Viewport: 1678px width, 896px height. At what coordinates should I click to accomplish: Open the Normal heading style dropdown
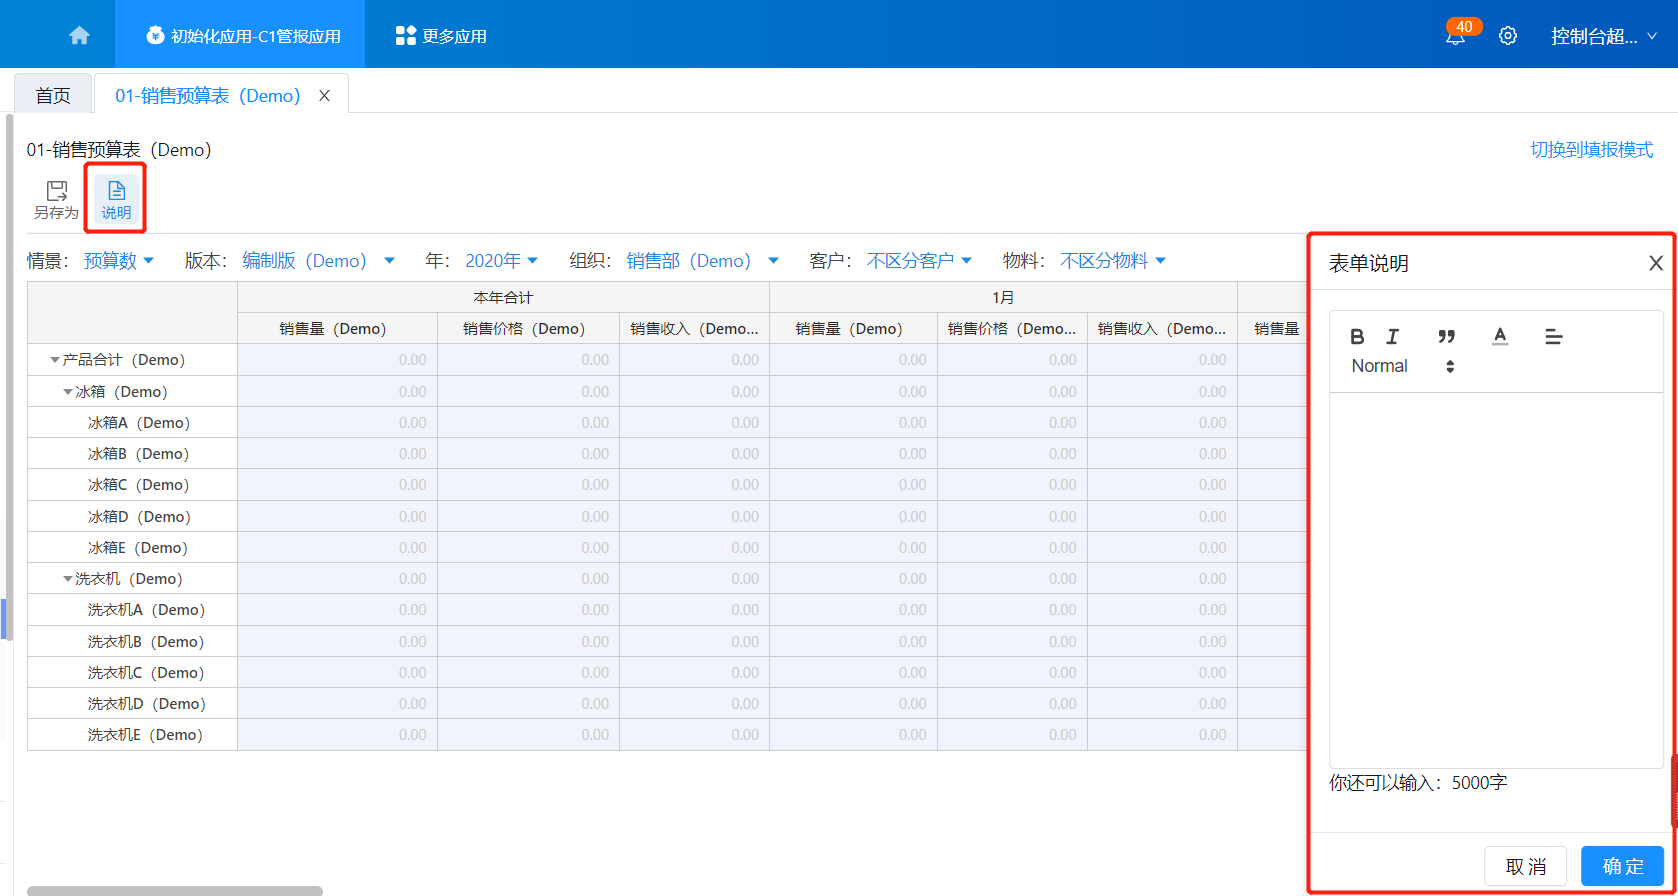coord(1402,367)
